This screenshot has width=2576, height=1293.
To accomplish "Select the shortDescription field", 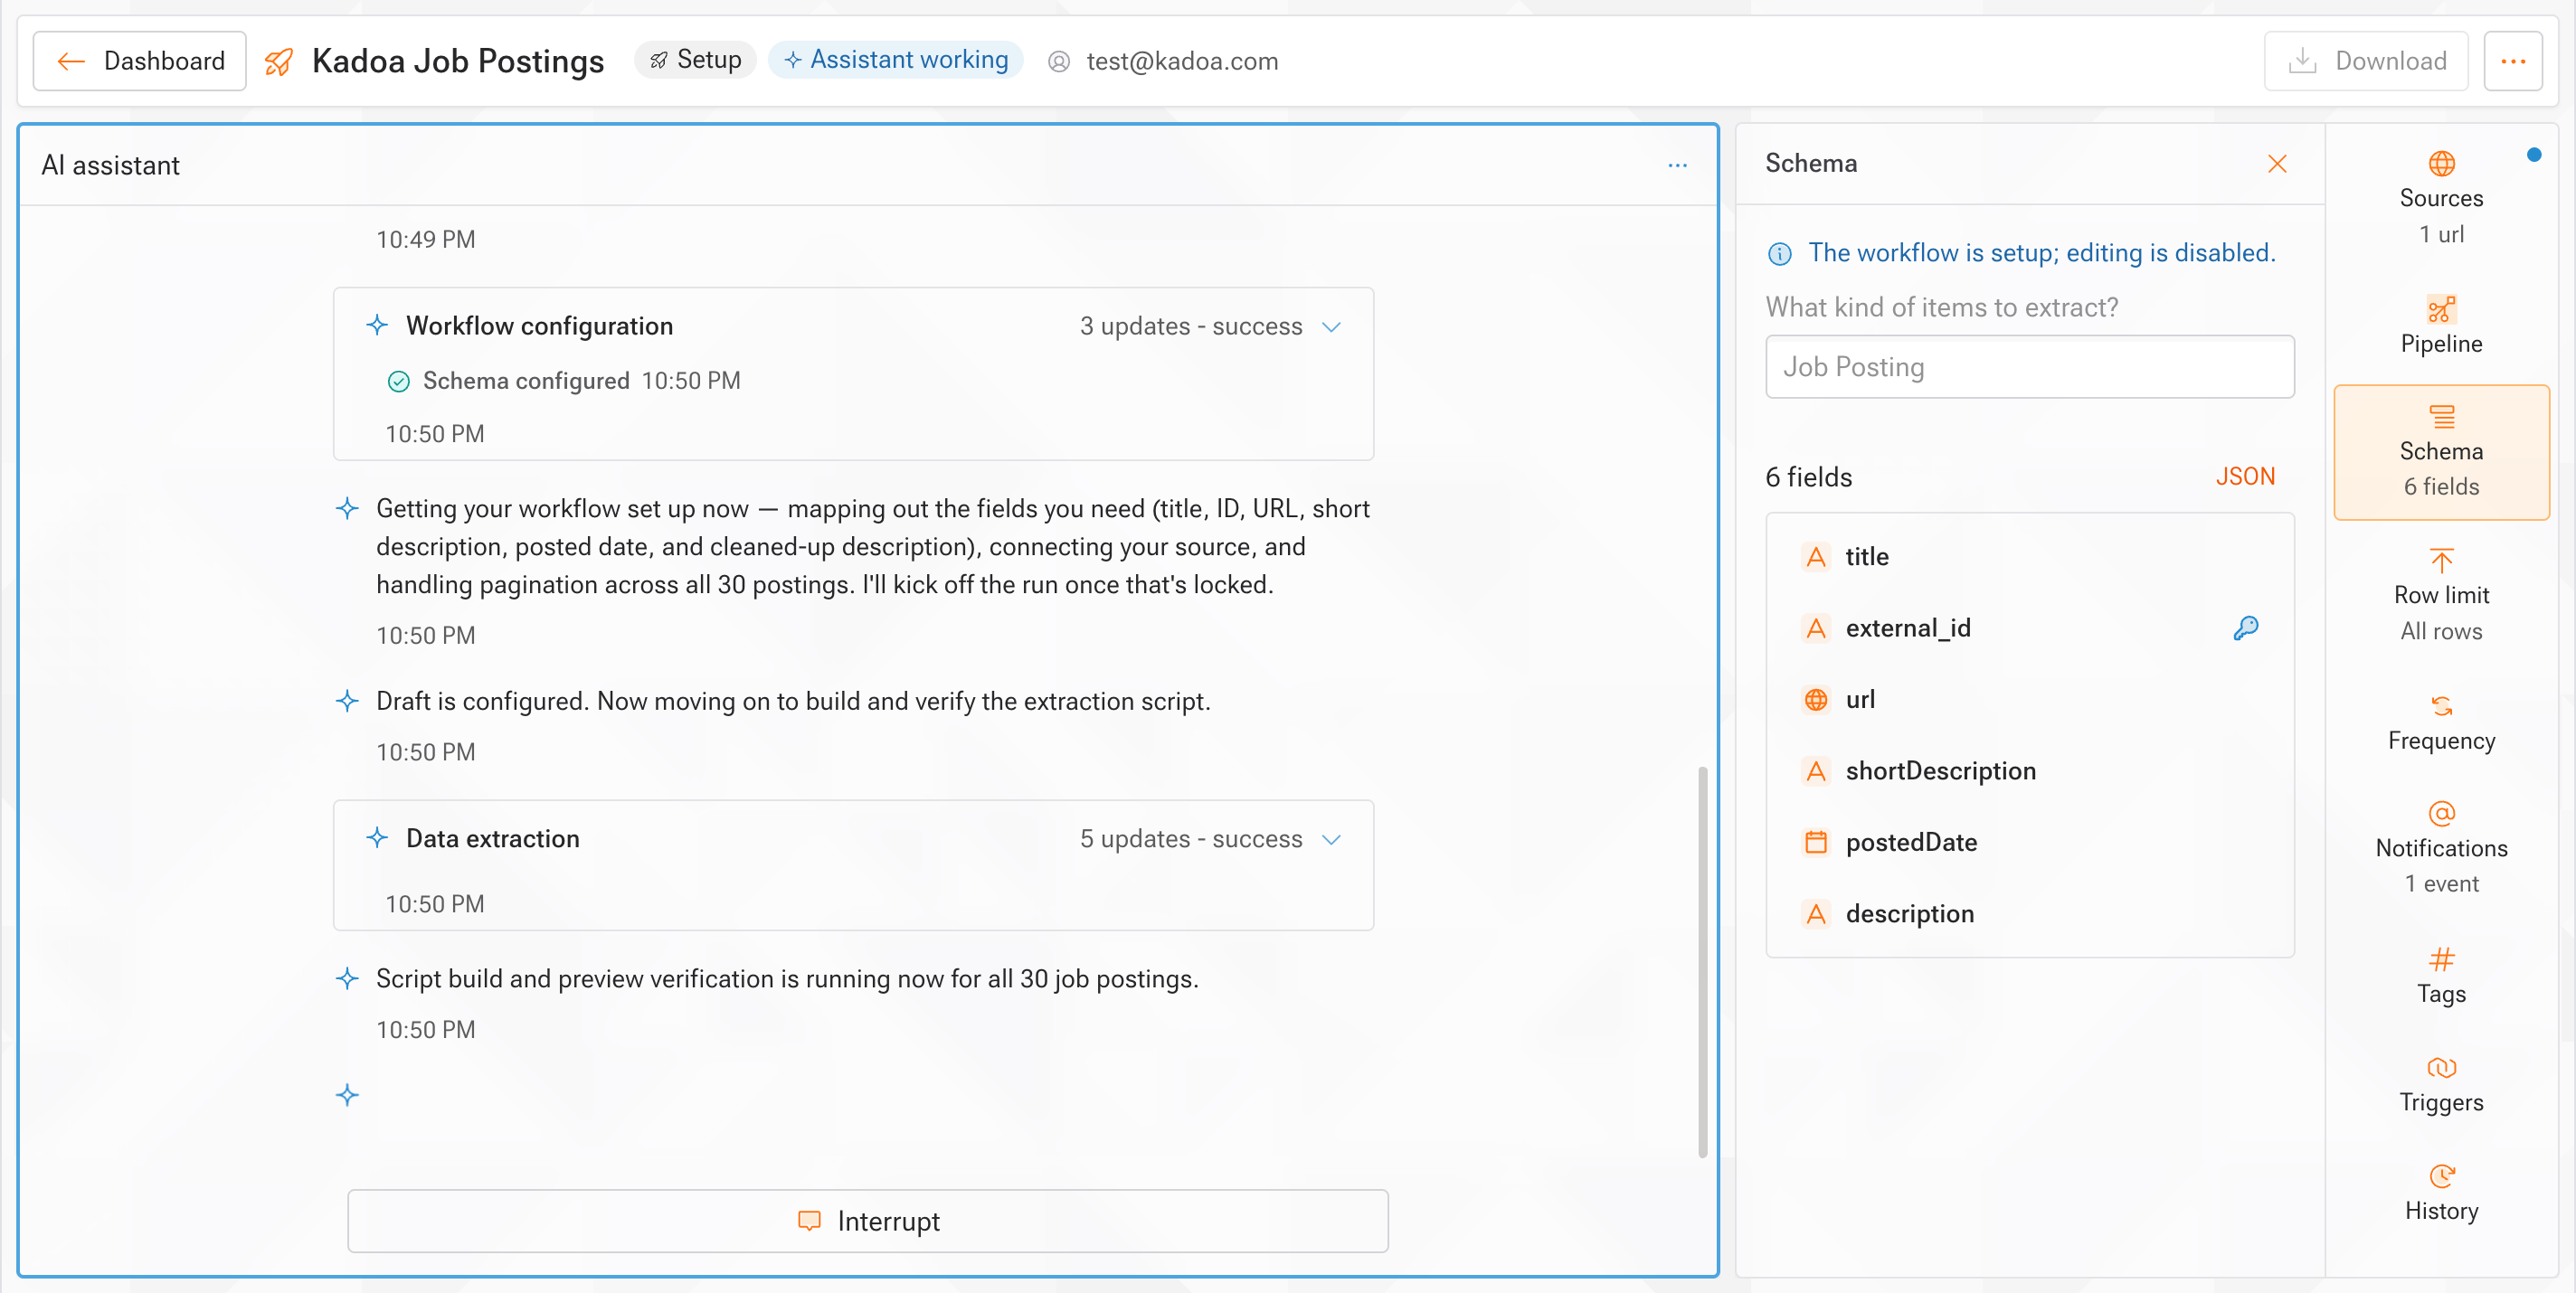I will 2030,771.
